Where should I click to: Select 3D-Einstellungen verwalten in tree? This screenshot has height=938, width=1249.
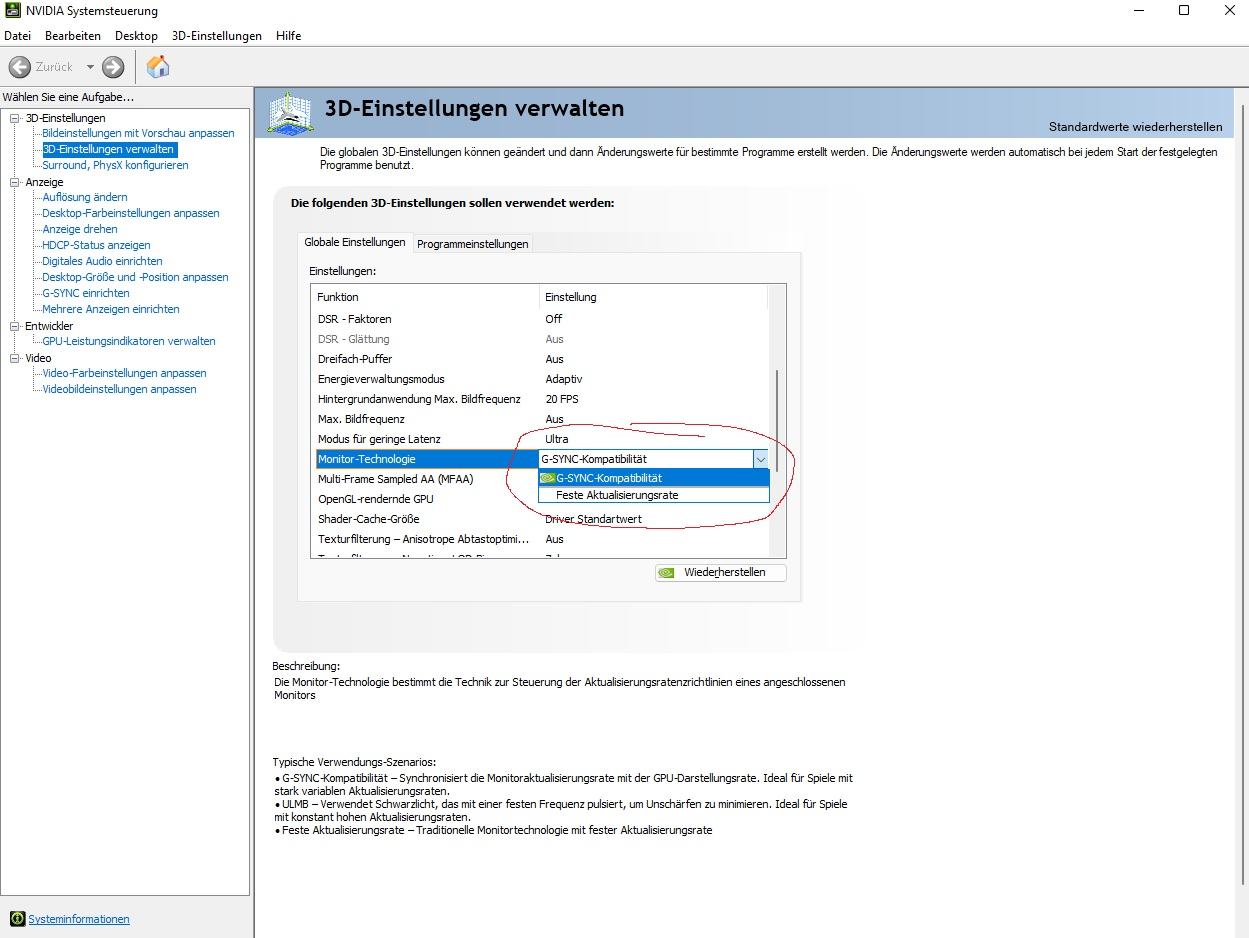108,149
